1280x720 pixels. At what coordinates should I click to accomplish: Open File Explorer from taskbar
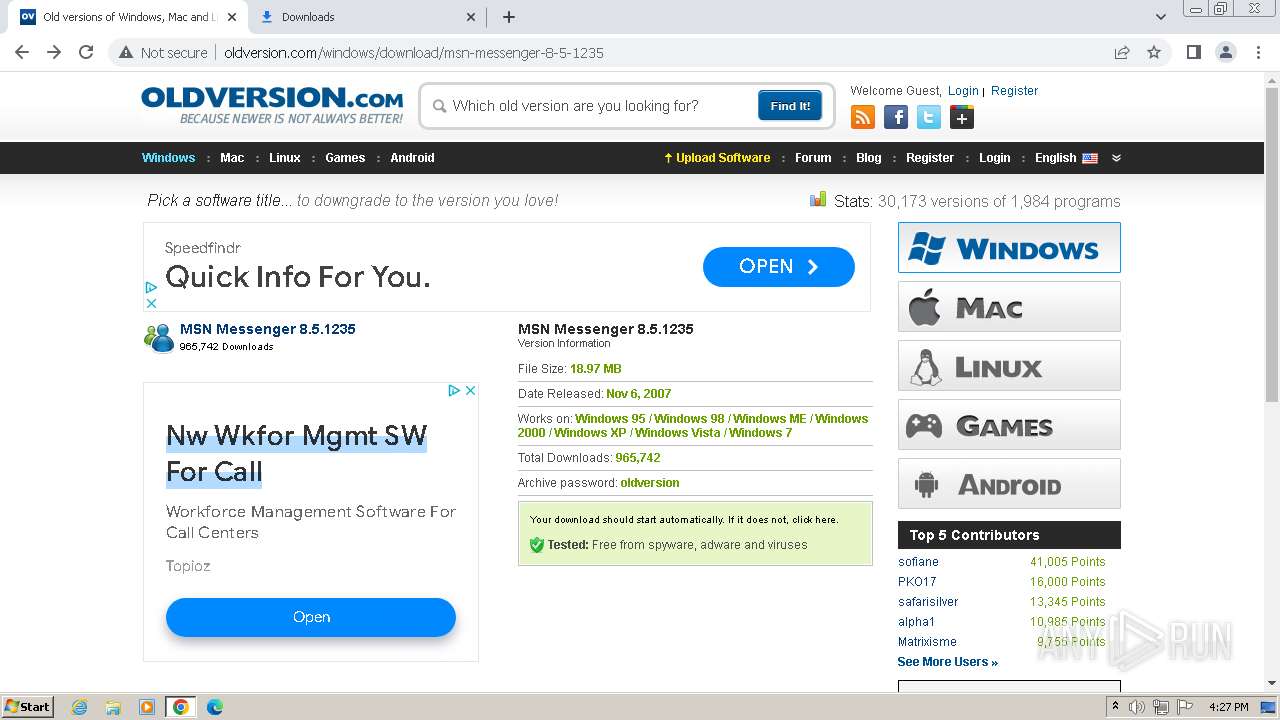pos(113,707)
